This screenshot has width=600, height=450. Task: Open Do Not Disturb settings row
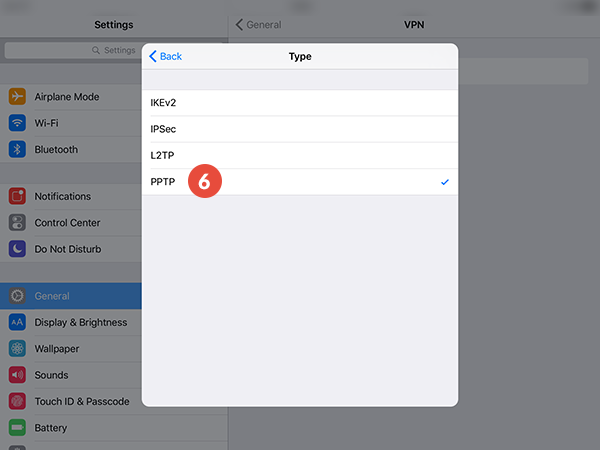(71, 249)
